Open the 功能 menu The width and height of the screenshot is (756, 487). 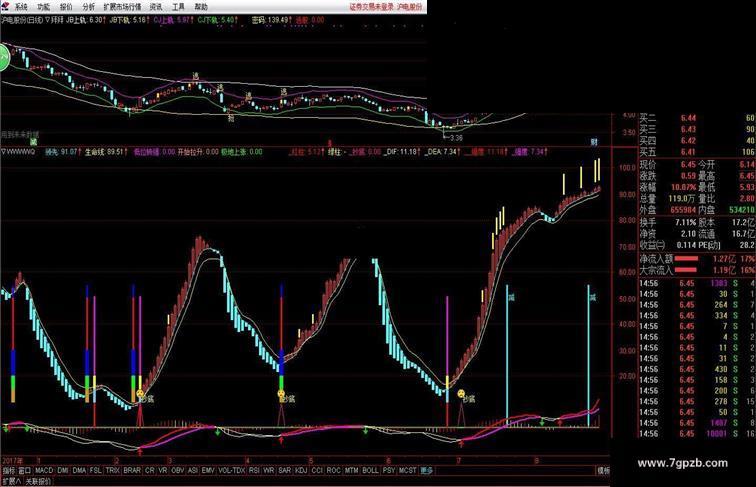[x=43, y=7]
